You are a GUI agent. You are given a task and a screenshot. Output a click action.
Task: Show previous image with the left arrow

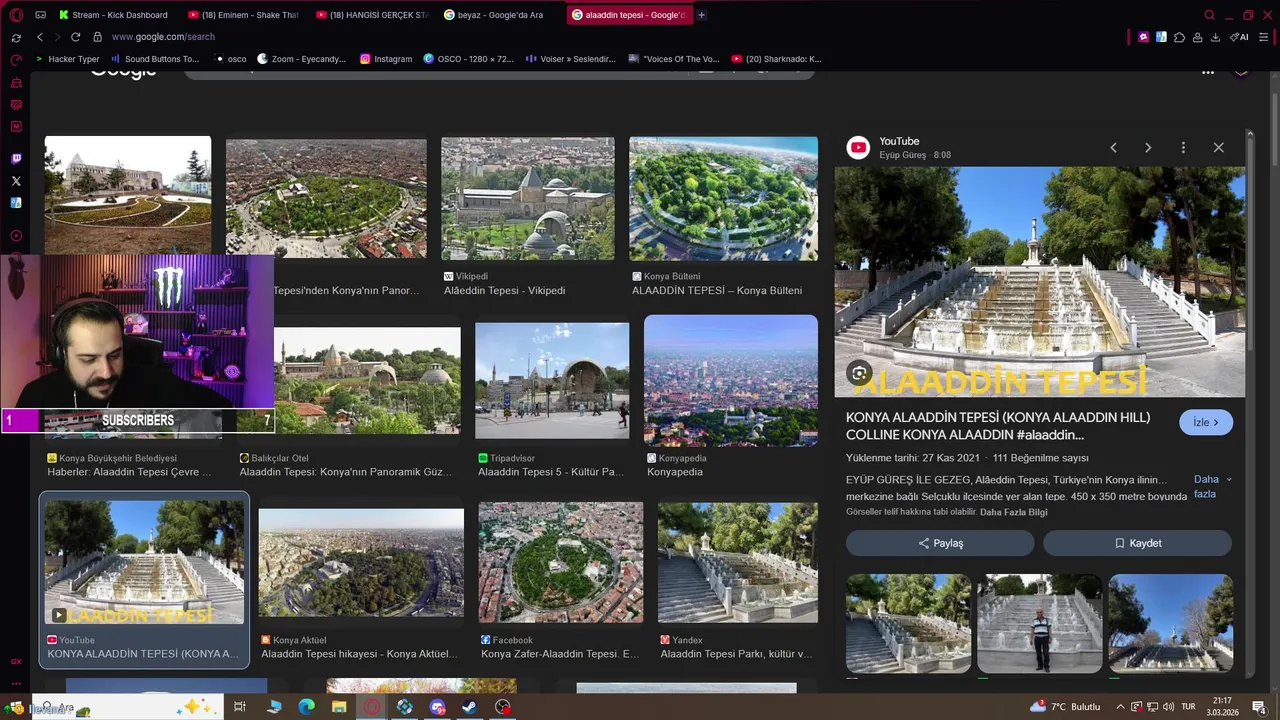click(1113, 148)
